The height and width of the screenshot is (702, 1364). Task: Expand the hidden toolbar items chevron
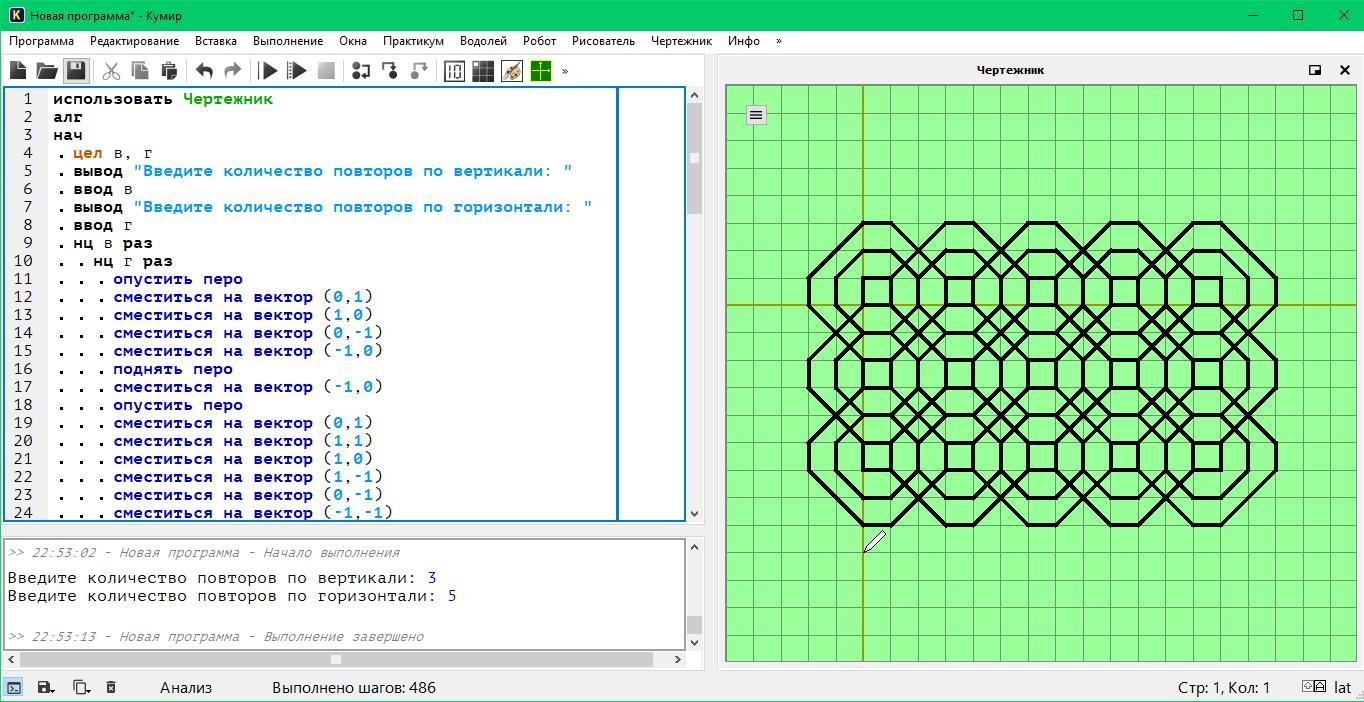pyautogui.click(x=565, y=71)
